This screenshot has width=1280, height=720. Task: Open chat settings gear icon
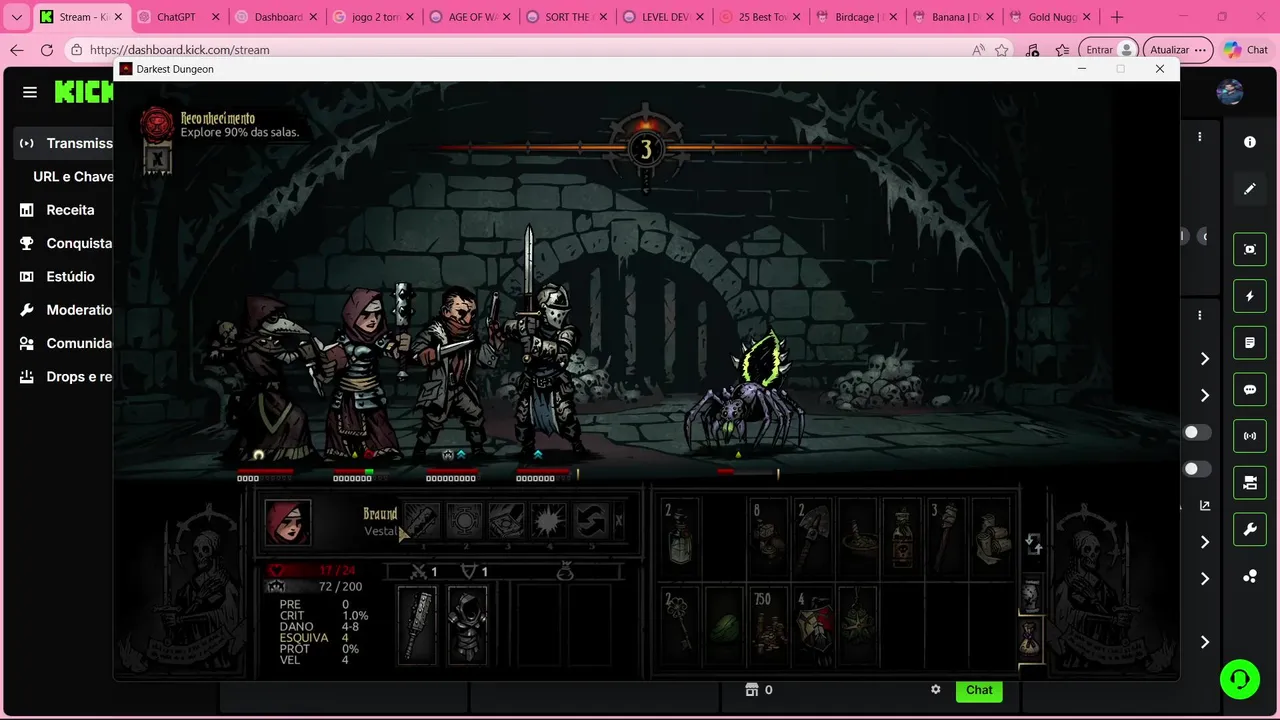[936, 690]
